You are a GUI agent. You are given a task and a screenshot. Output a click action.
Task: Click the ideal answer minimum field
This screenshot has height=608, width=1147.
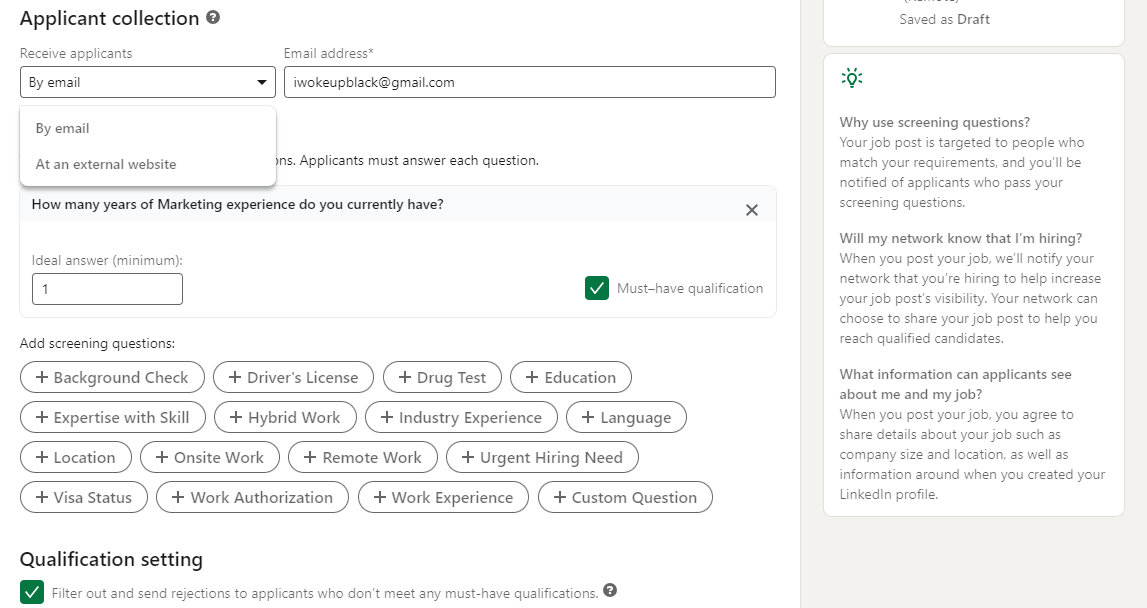coord(107,289)
